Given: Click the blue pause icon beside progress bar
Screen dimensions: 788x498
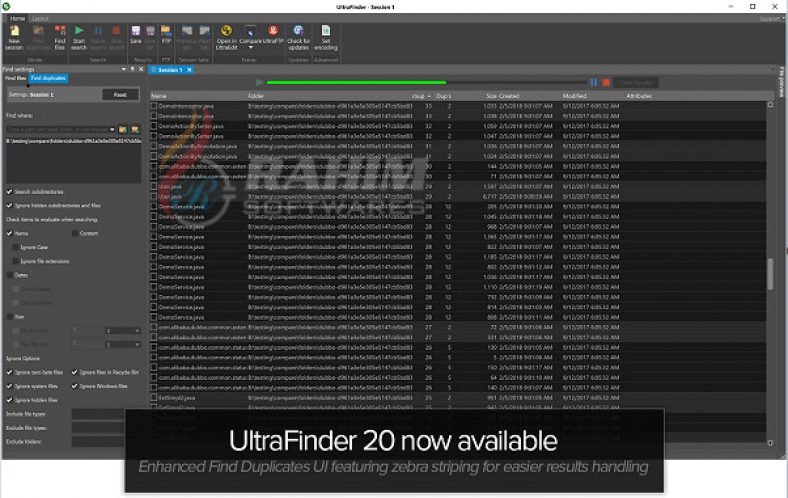Looking at the screenshot, I should pos(594,82).
